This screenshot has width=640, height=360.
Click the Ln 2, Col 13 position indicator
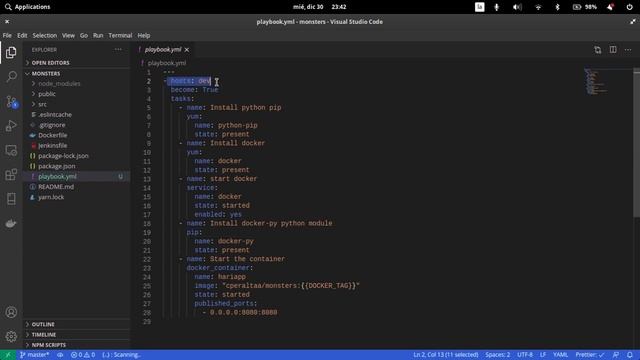pyautogui.click(x=446, y=355)
